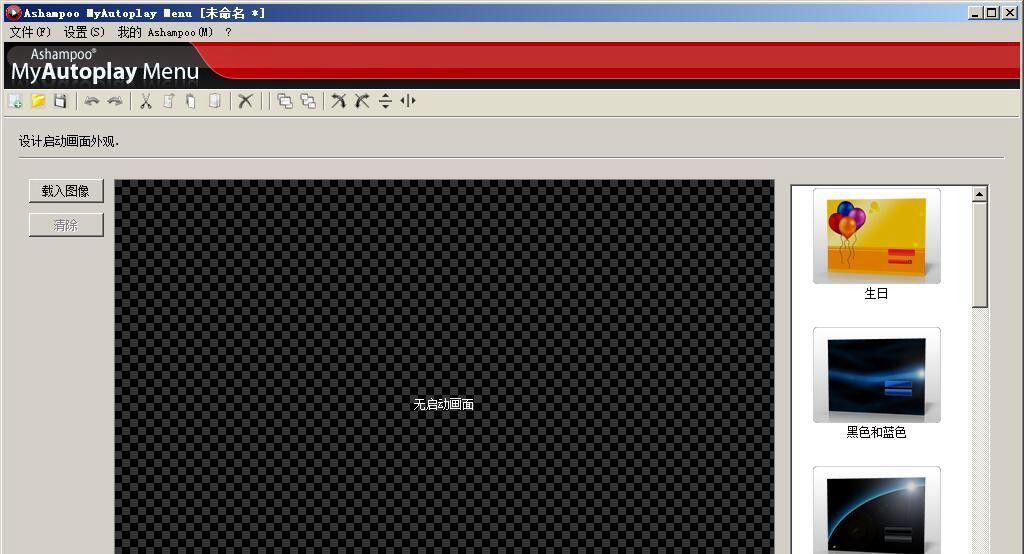Open the 设置(S) menu
The width and height of the screenshot is (1024, 554).
coord(84,32)
